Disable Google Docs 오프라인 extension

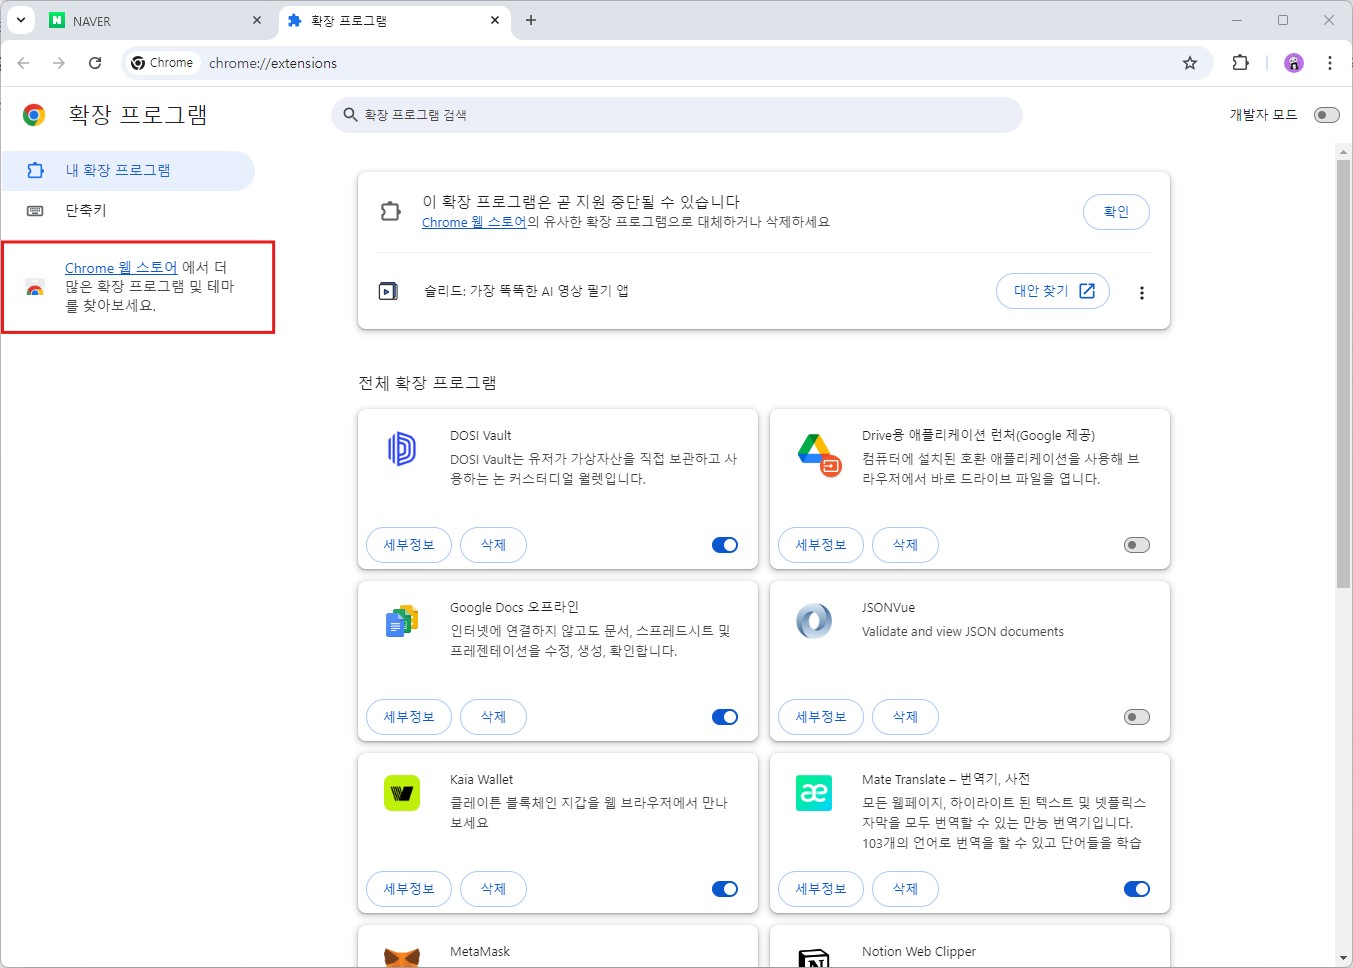tap(725, 717)
